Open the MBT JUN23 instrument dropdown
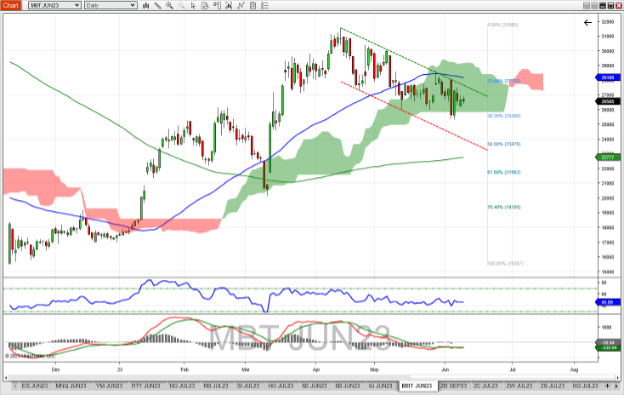The width and height of the screenshot is (624, 396). 55,5
